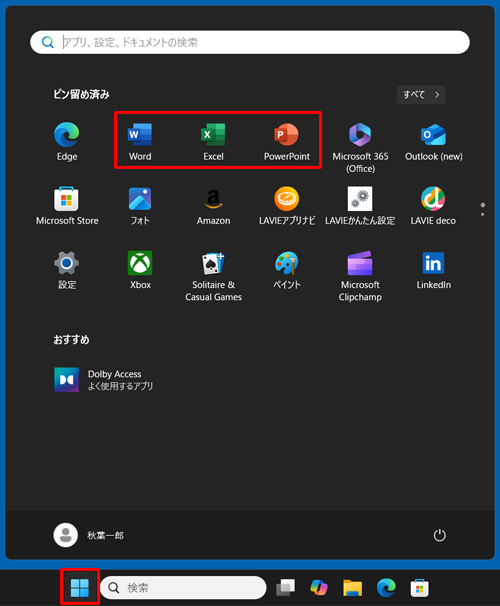500x606 pixels.
Task: Open recommended Dolby Access item
Action: [x=104, y=380]
